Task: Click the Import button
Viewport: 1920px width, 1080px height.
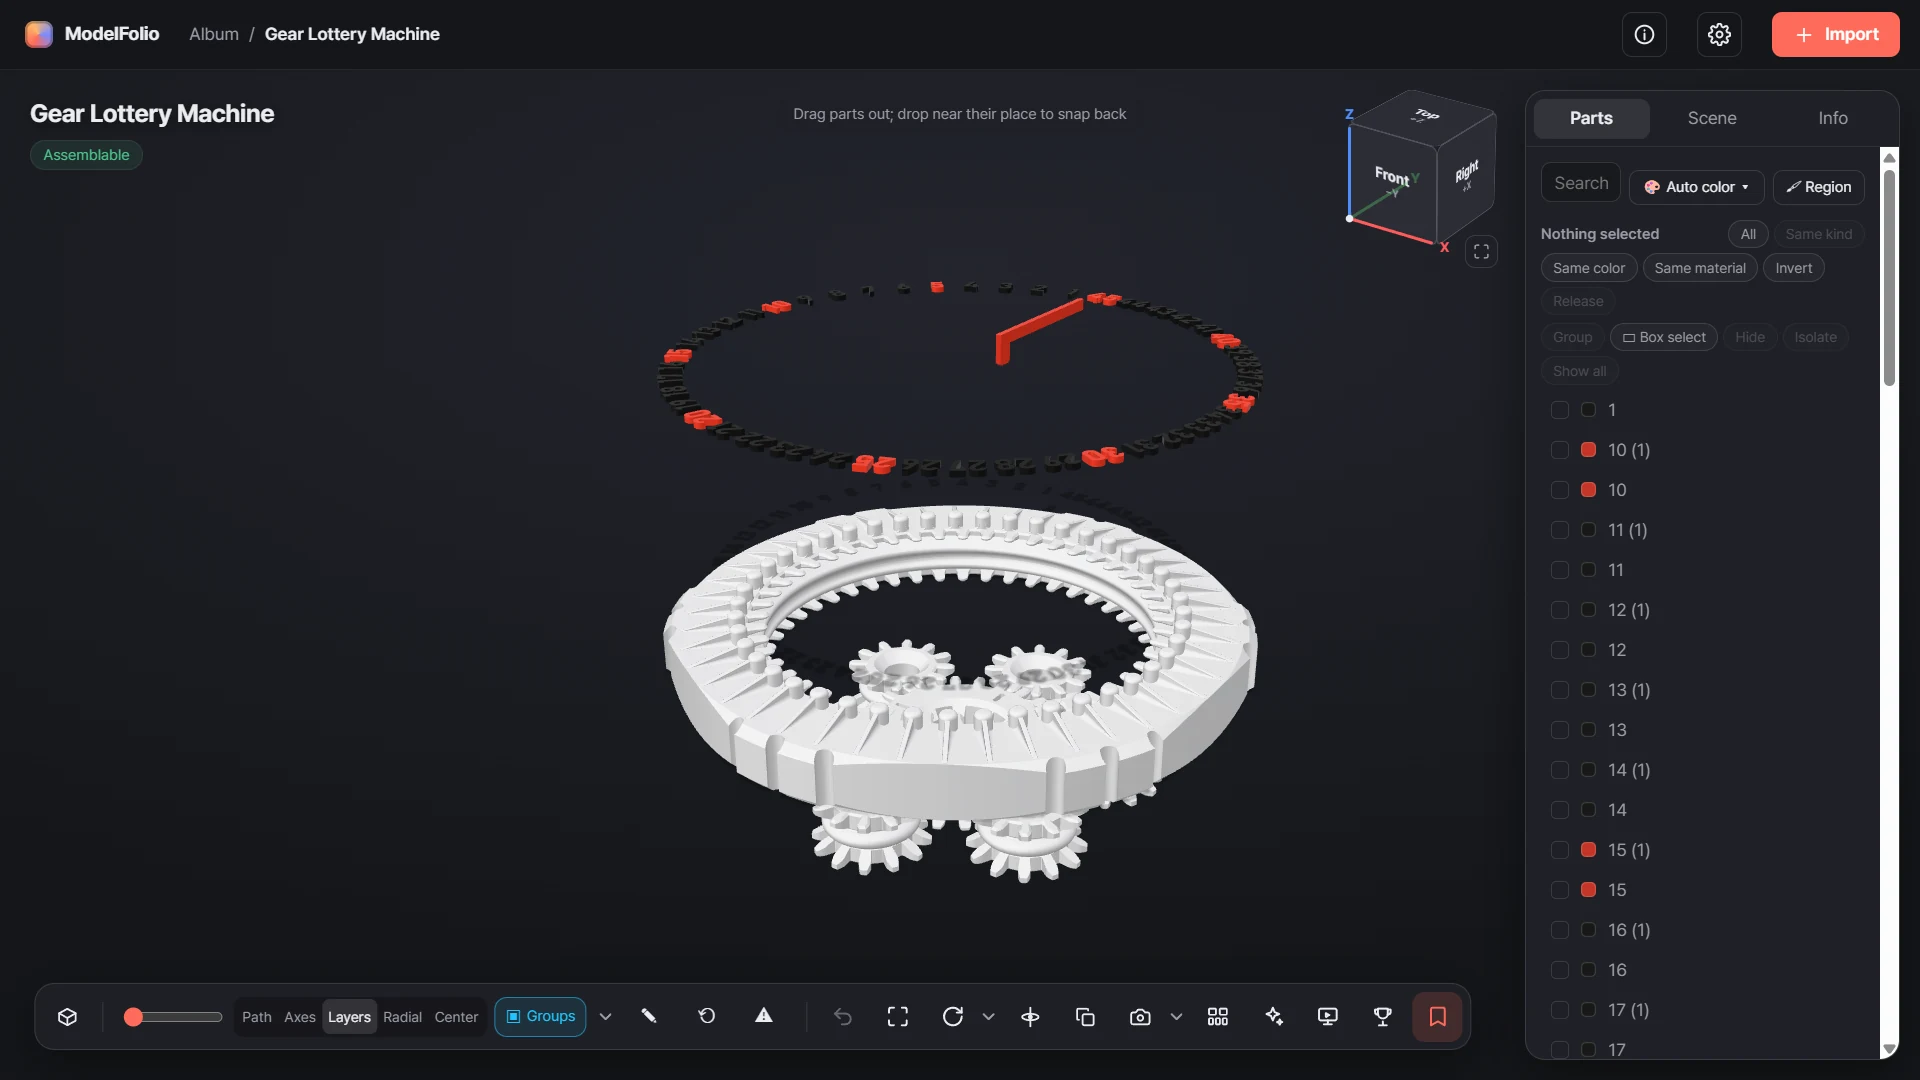Action: point(1835,35)
